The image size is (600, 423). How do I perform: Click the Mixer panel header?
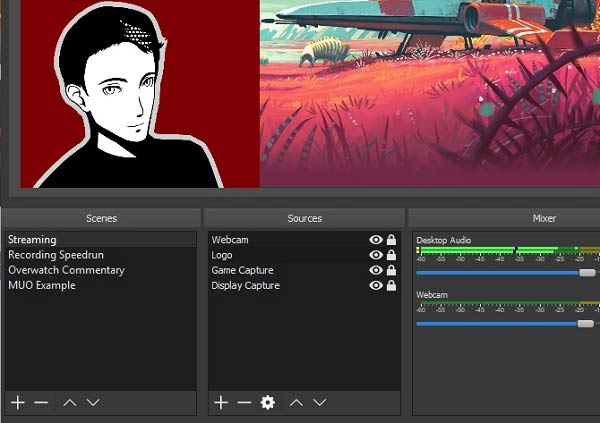(504, 218)
